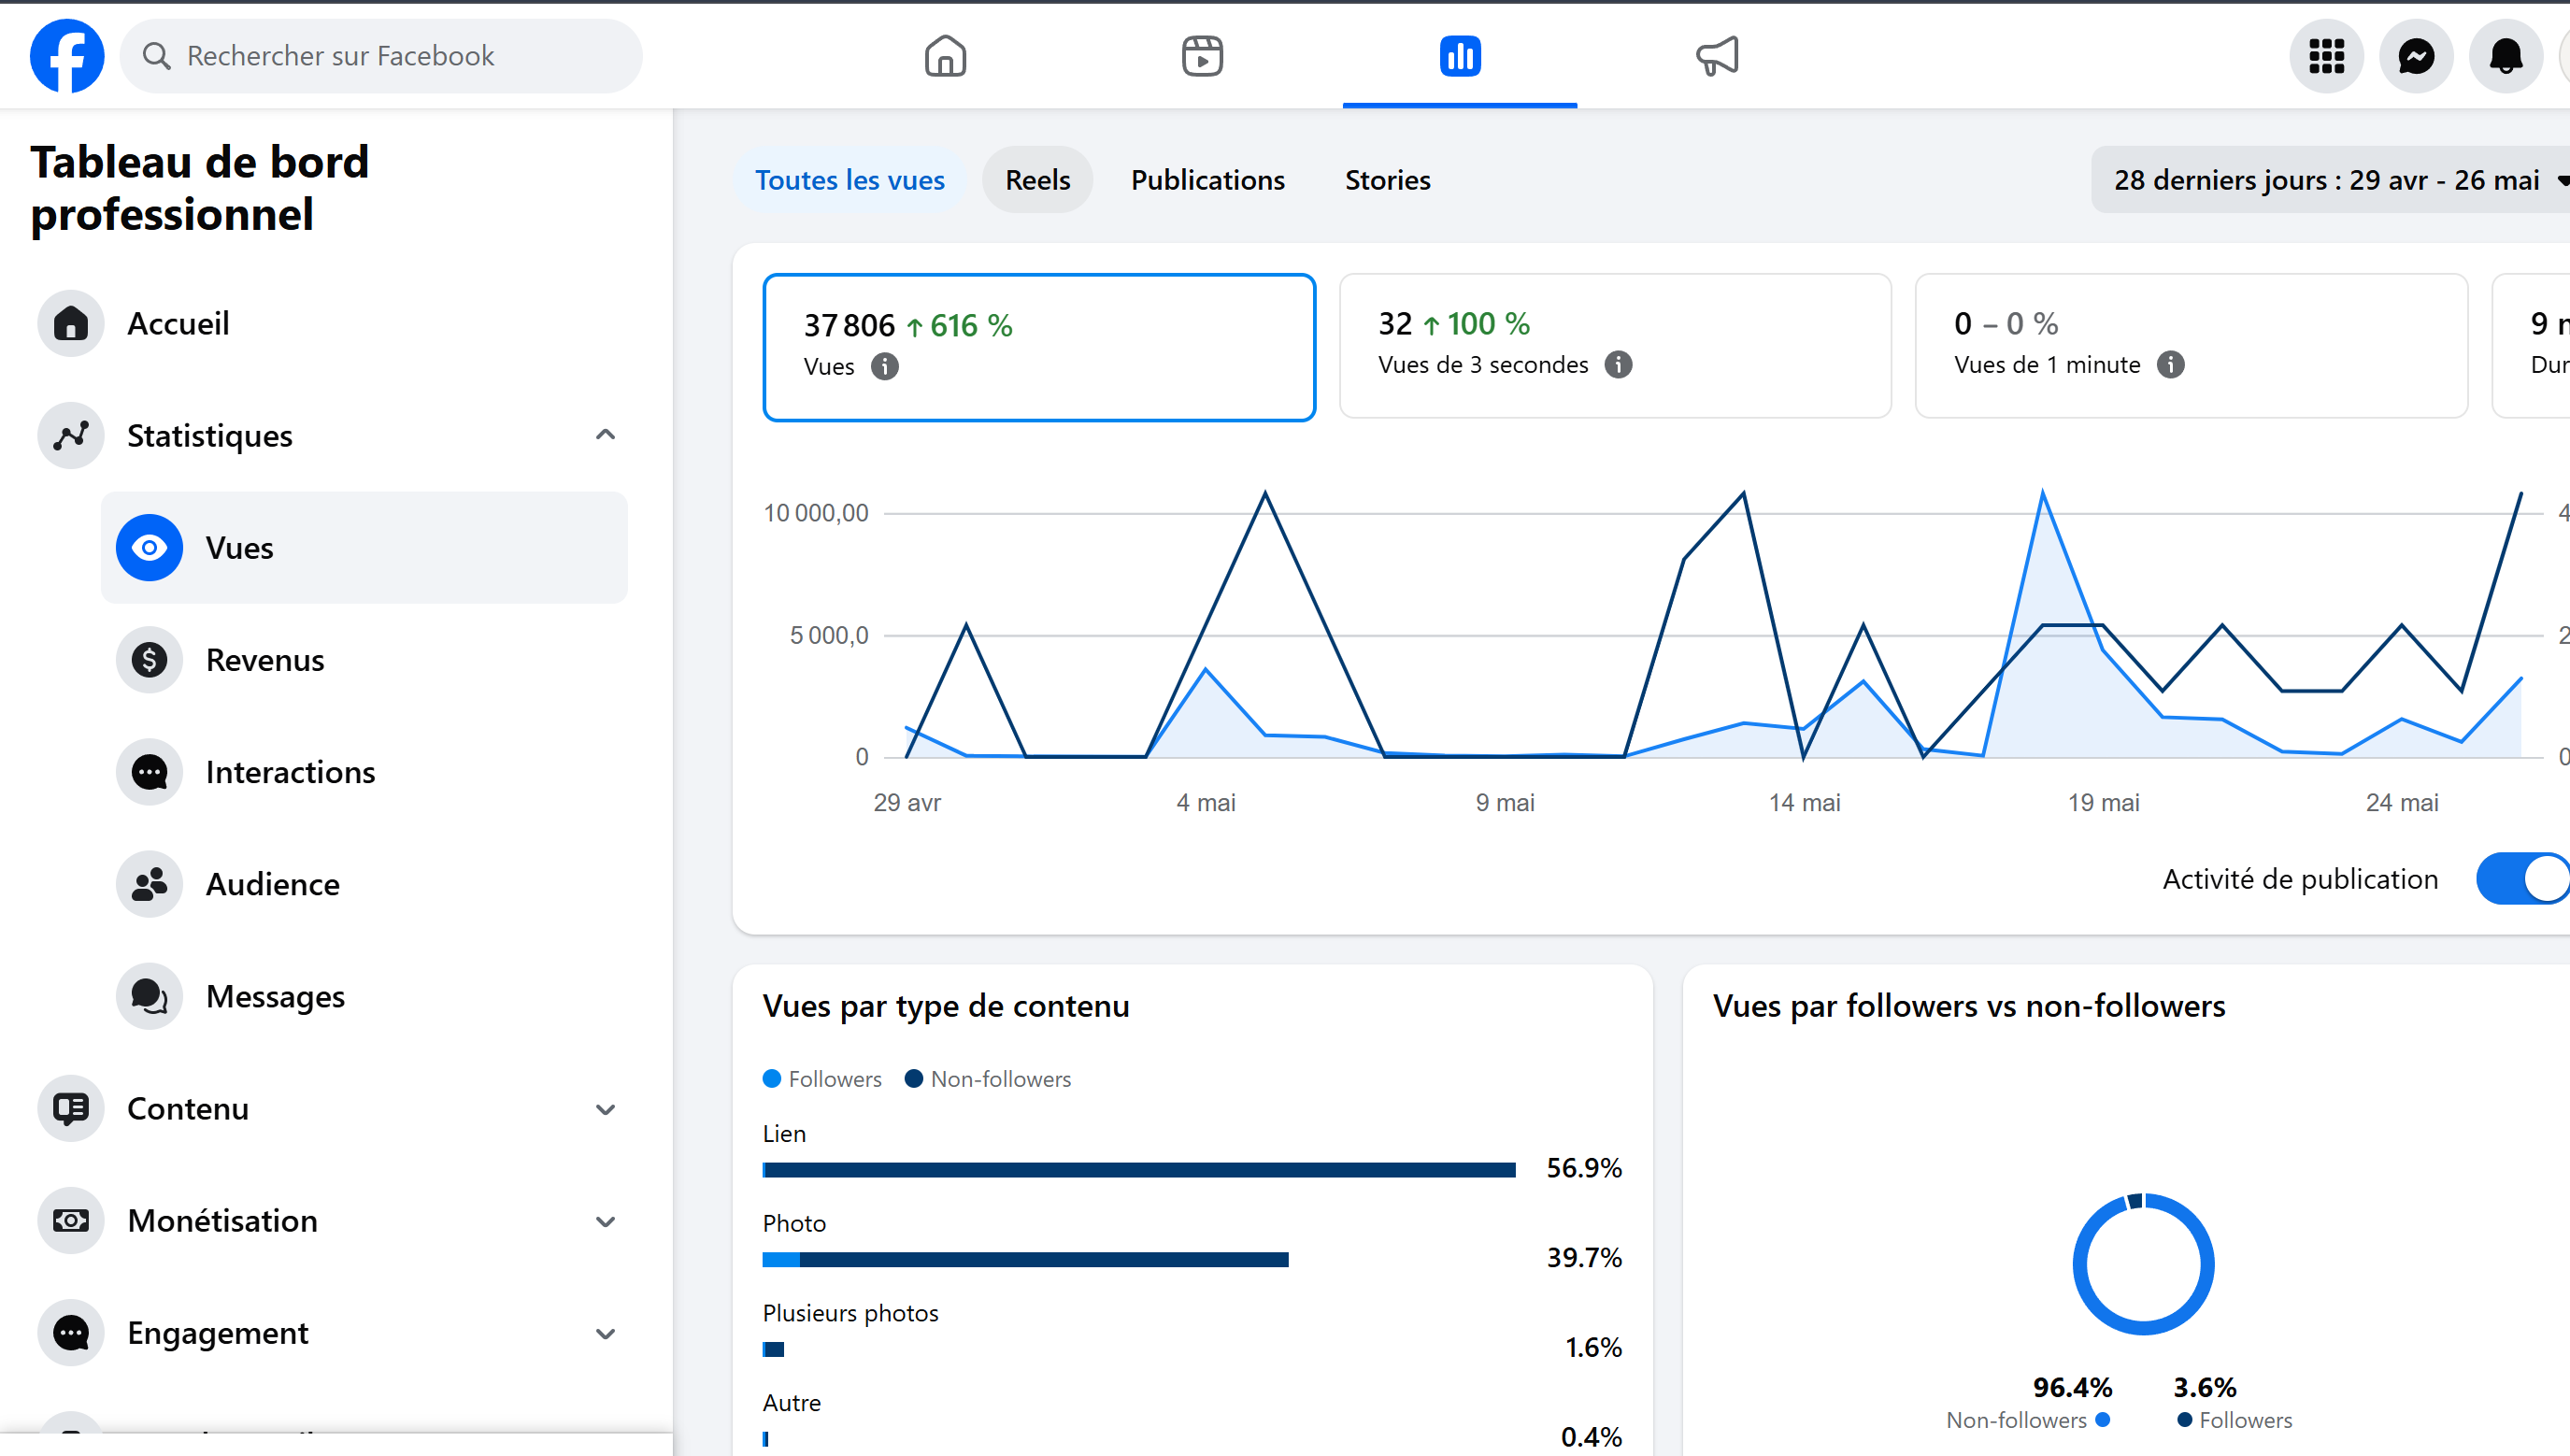
Task: Click the Non-followers legend dot in content chart
Action: click(913, 1079)
